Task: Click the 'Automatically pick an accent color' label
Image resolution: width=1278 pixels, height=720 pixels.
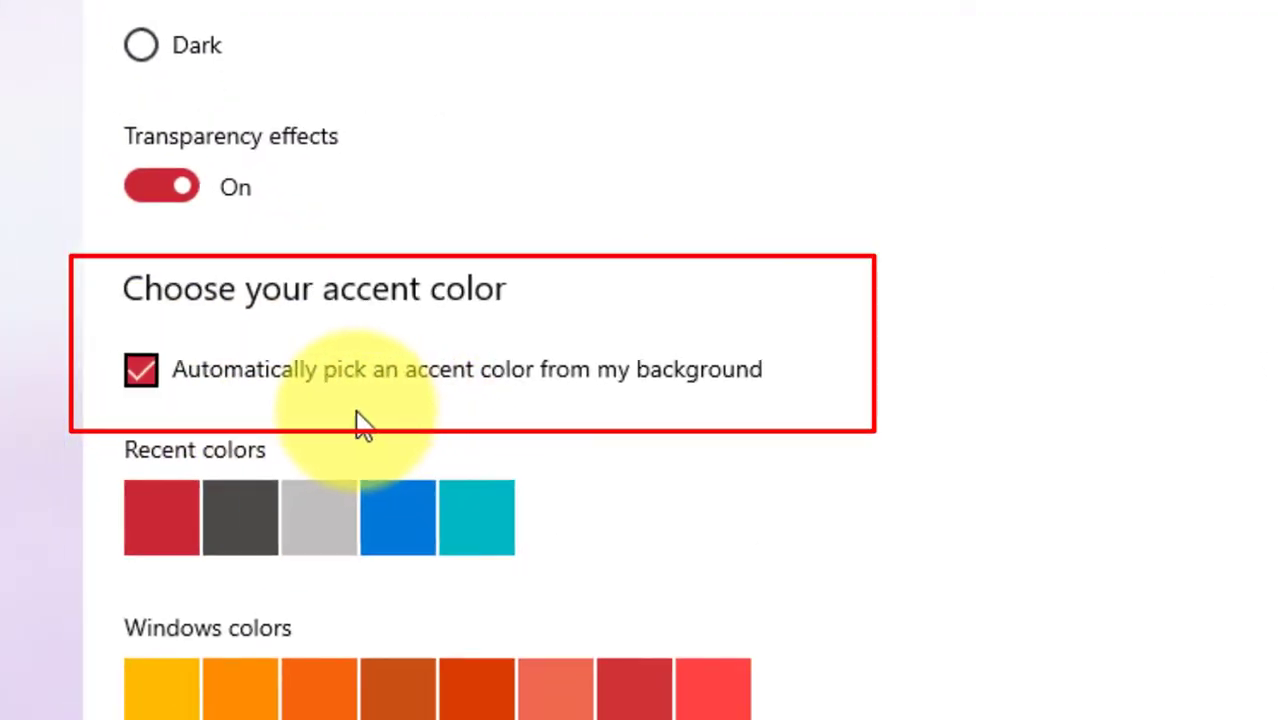Action: coord(466,370)
